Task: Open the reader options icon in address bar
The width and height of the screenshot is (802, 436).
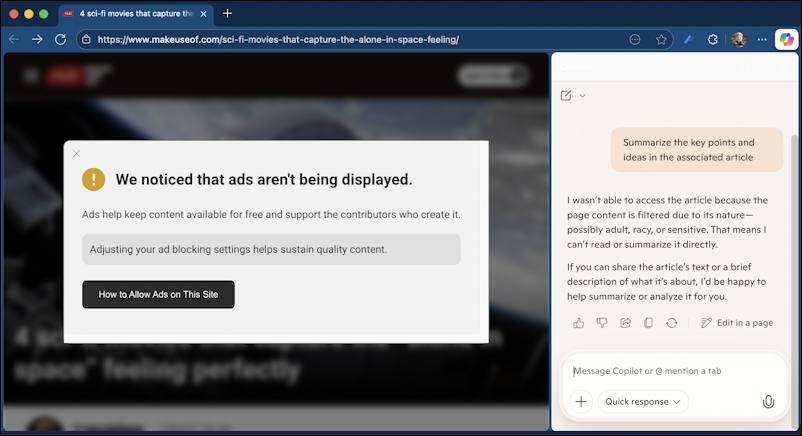Action: tap(635, 39)
